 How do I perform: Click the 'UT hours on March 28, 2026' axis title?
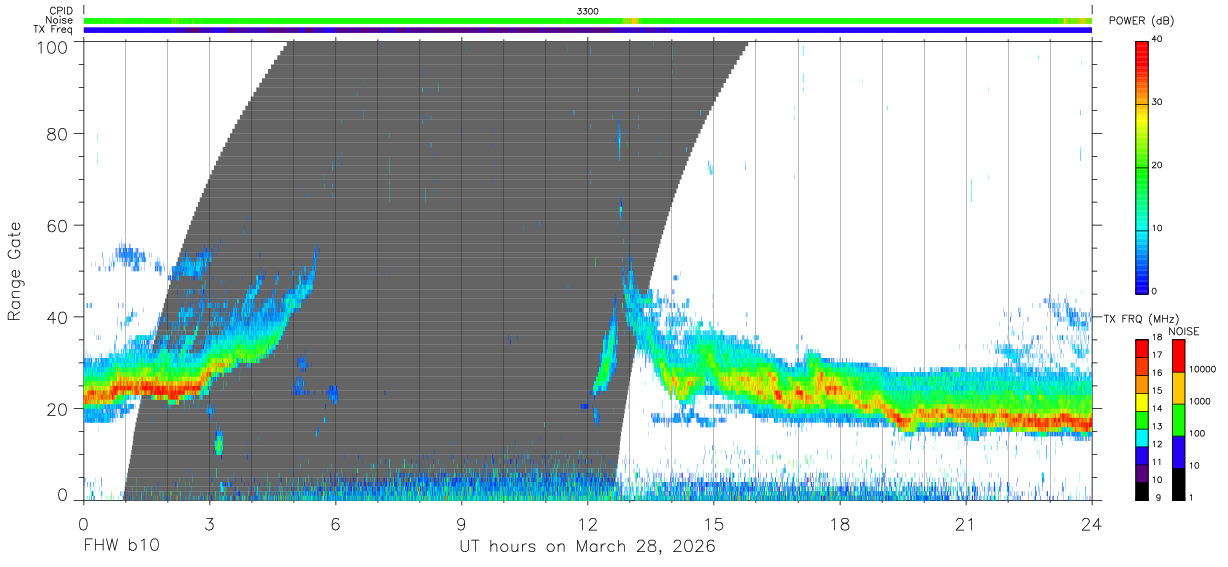587,547
